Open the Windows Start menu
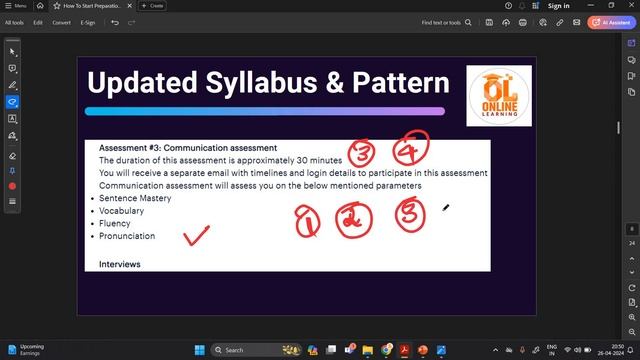 pos(200,350)
